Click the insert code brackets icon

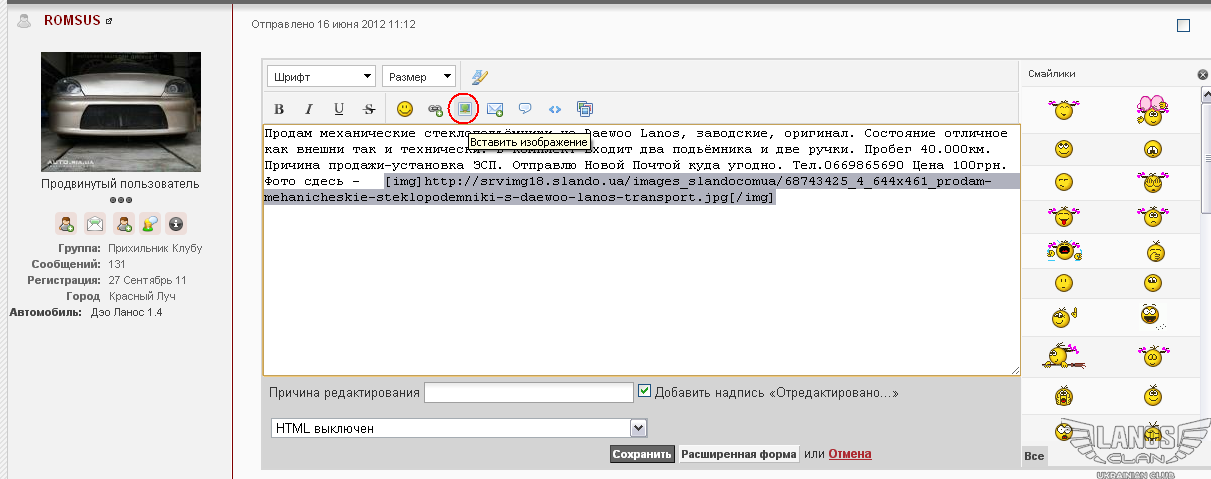tap(555, 109)
